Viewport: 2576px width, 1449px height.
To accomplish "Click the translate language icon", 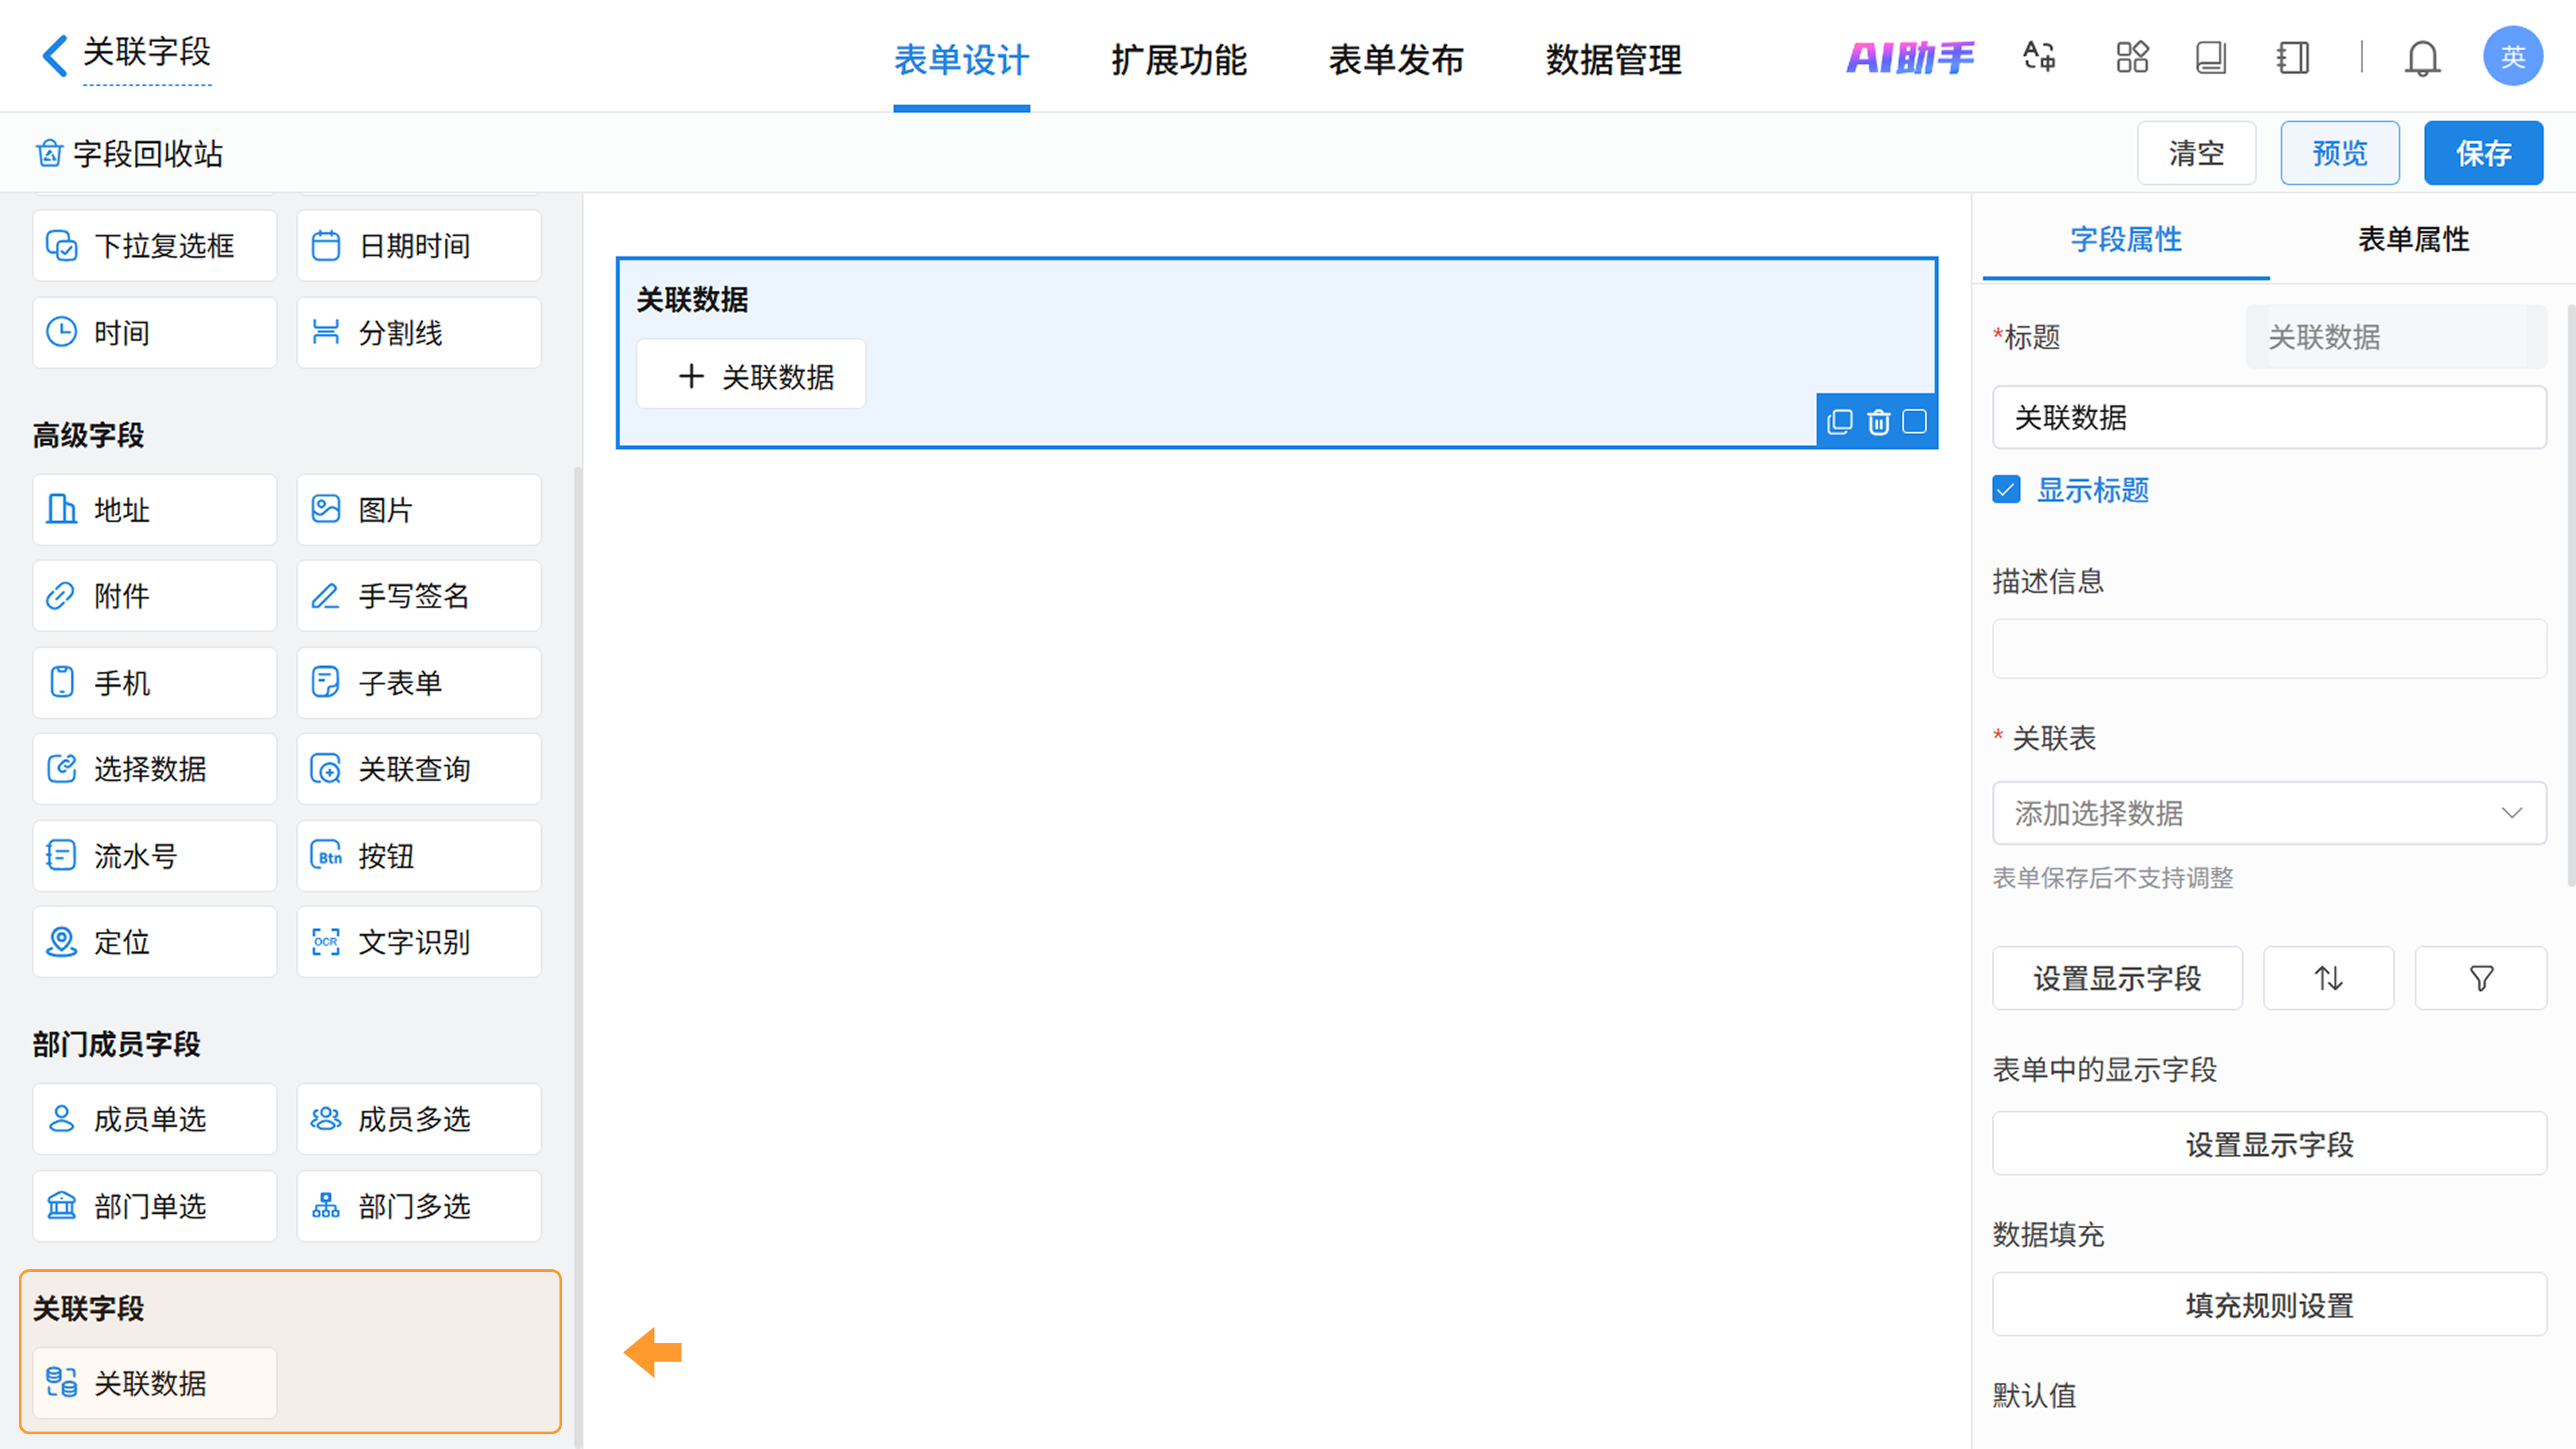I will tap(2038, 57).
